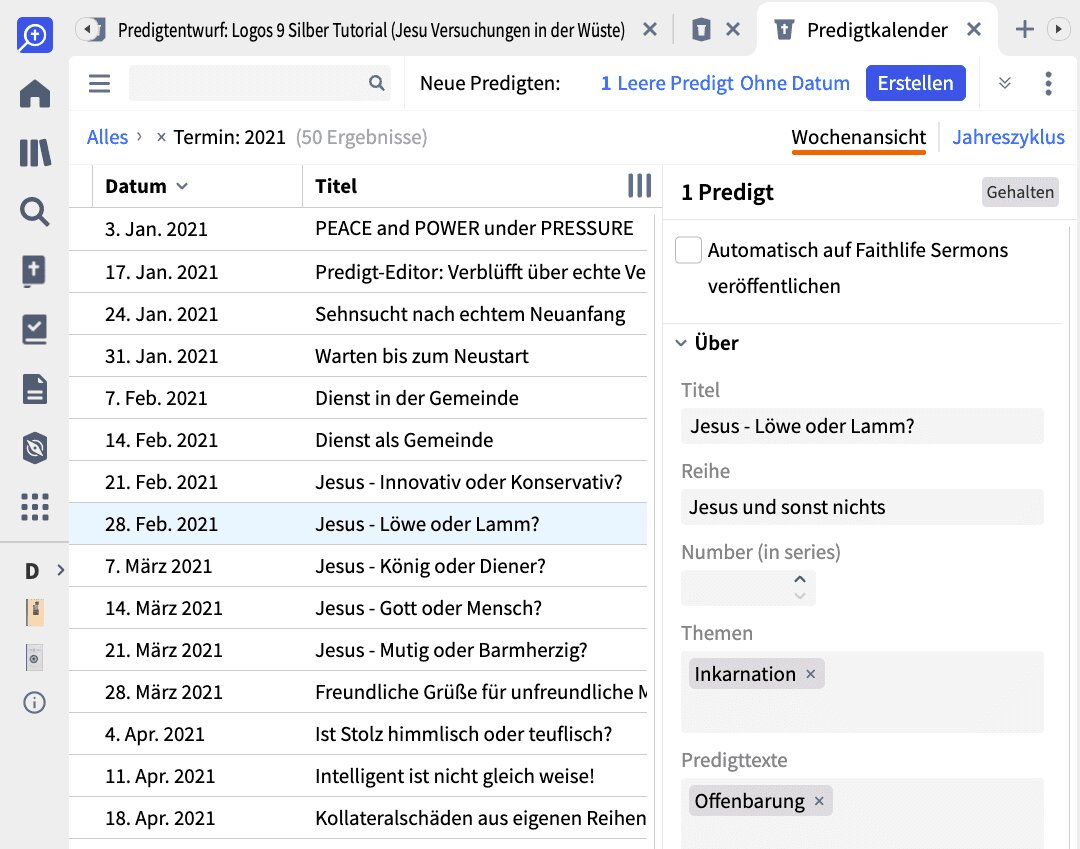
Task: Open the apps grid icon in sidebar
Action: pos(35,507)
